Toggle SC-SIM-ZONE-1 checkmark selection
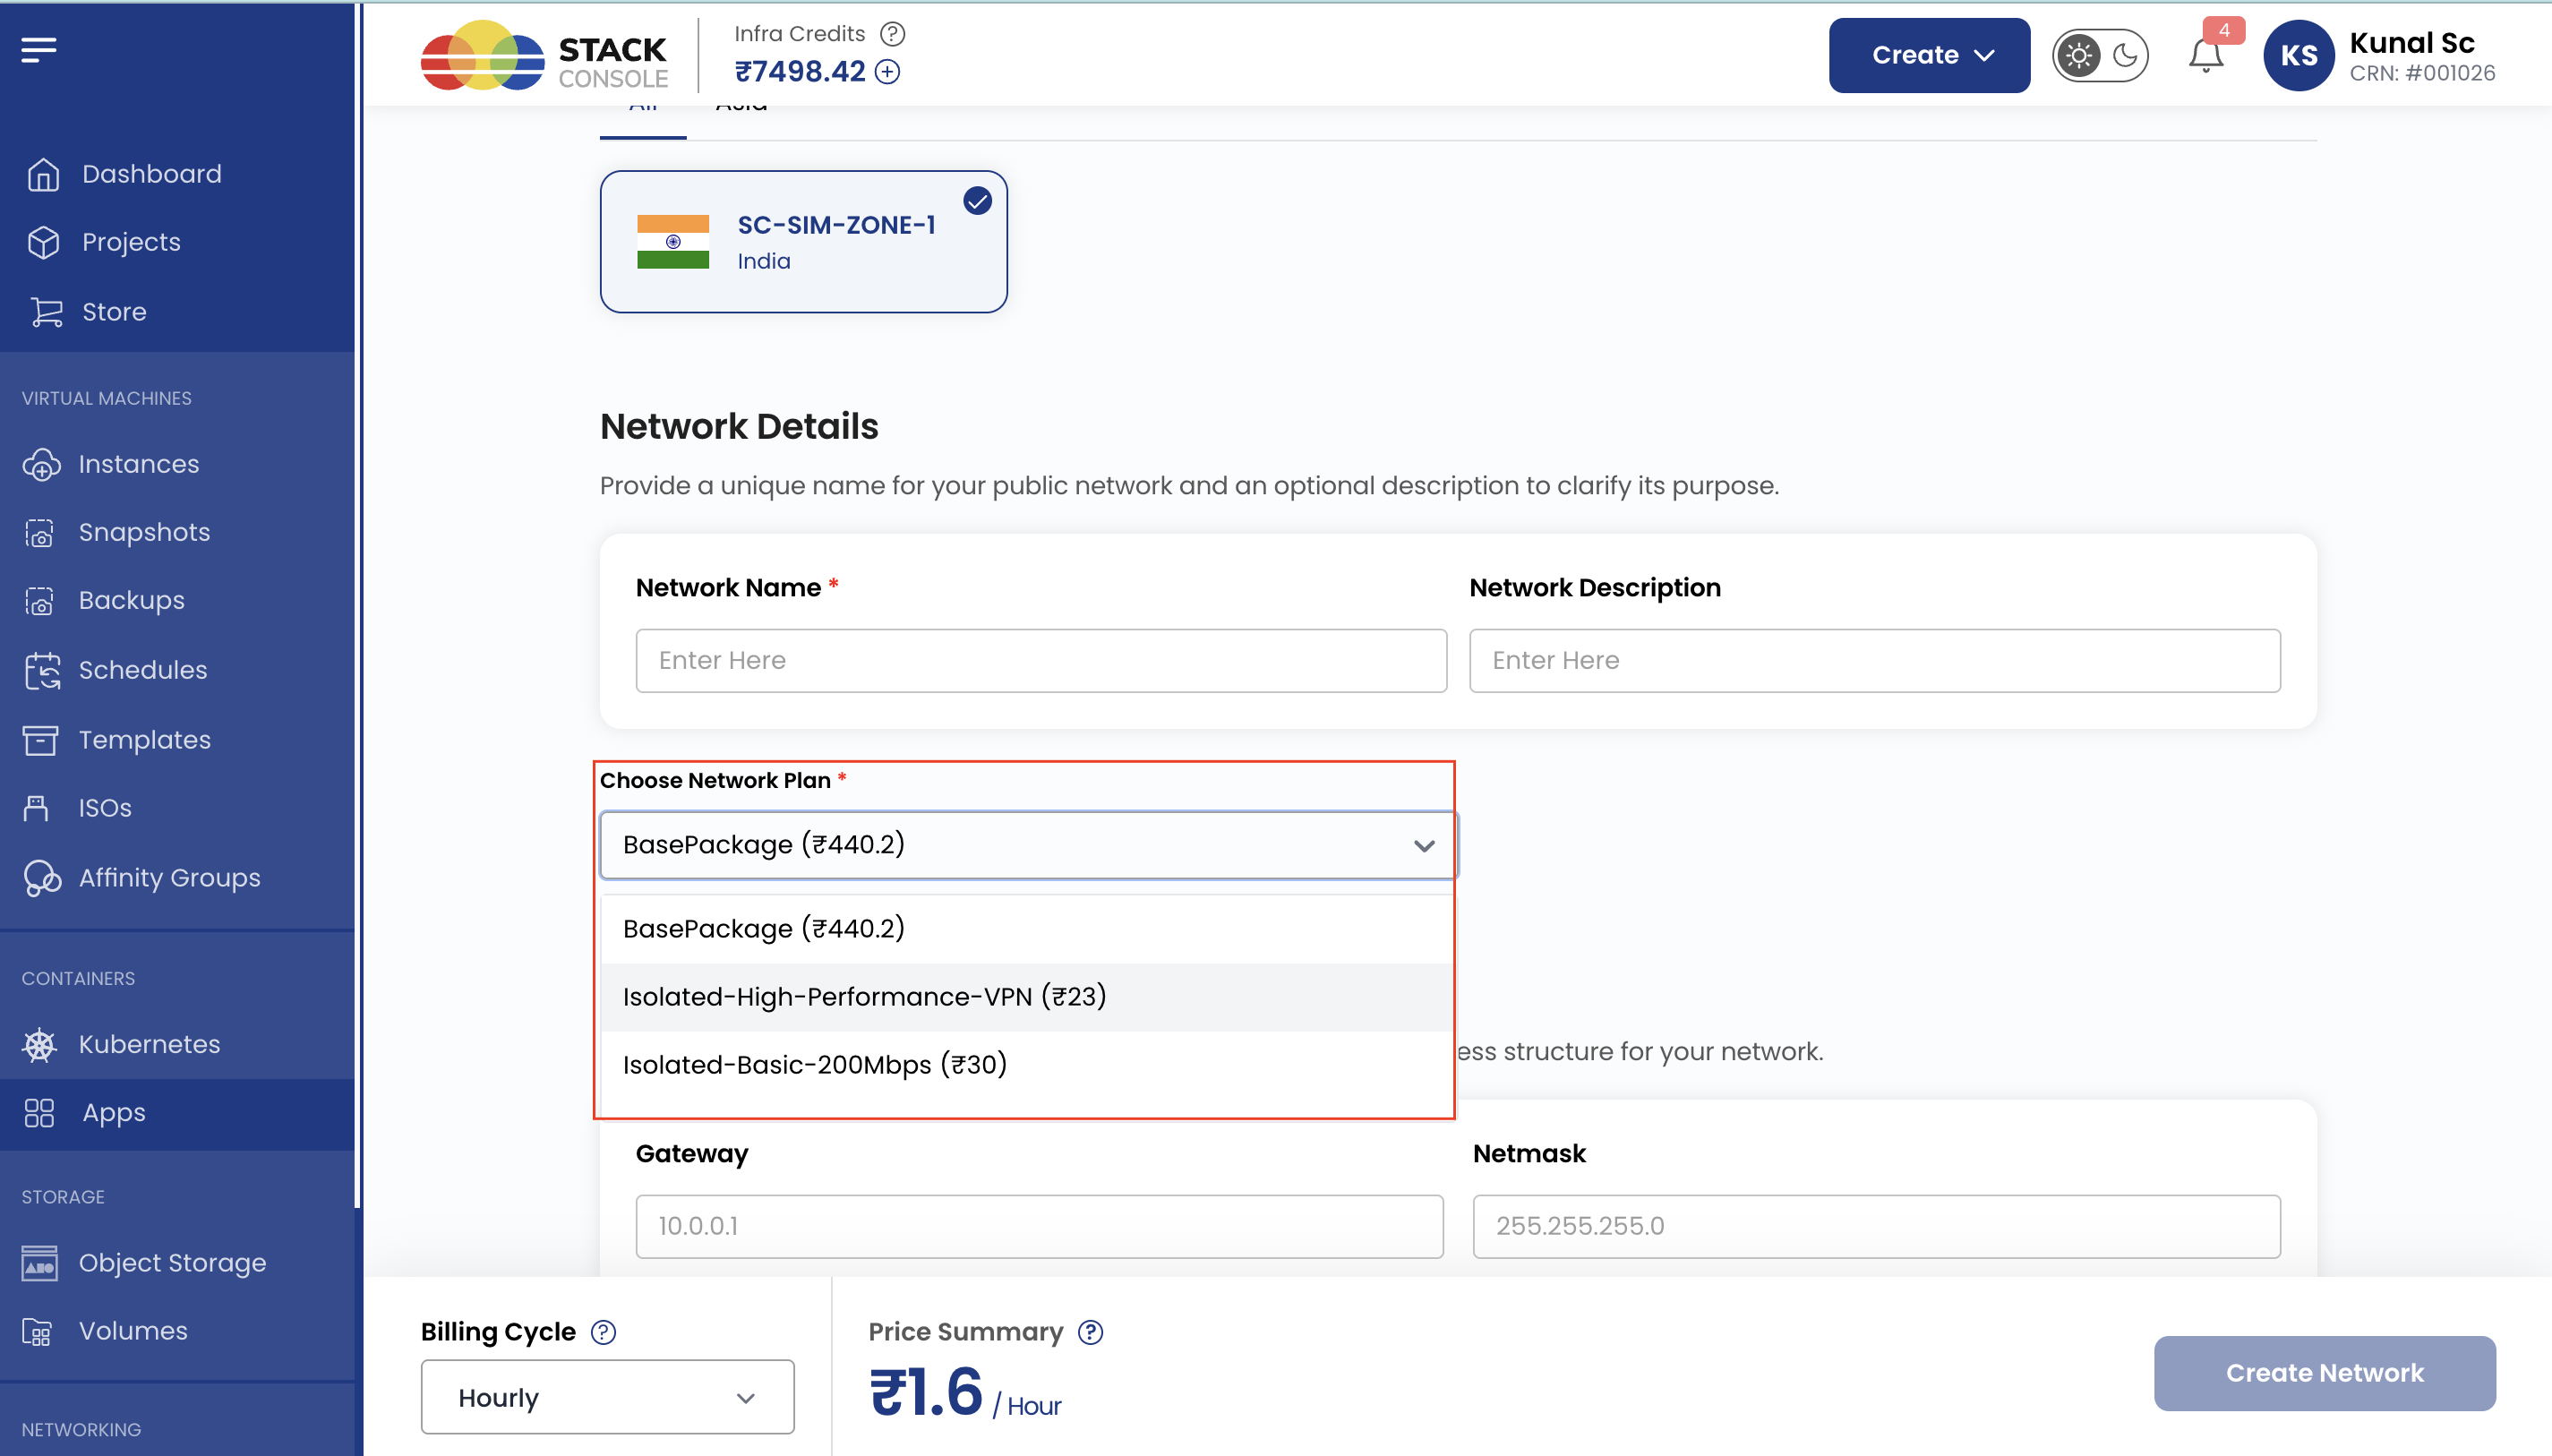The image size is (2552, 1456). (977, 201)
